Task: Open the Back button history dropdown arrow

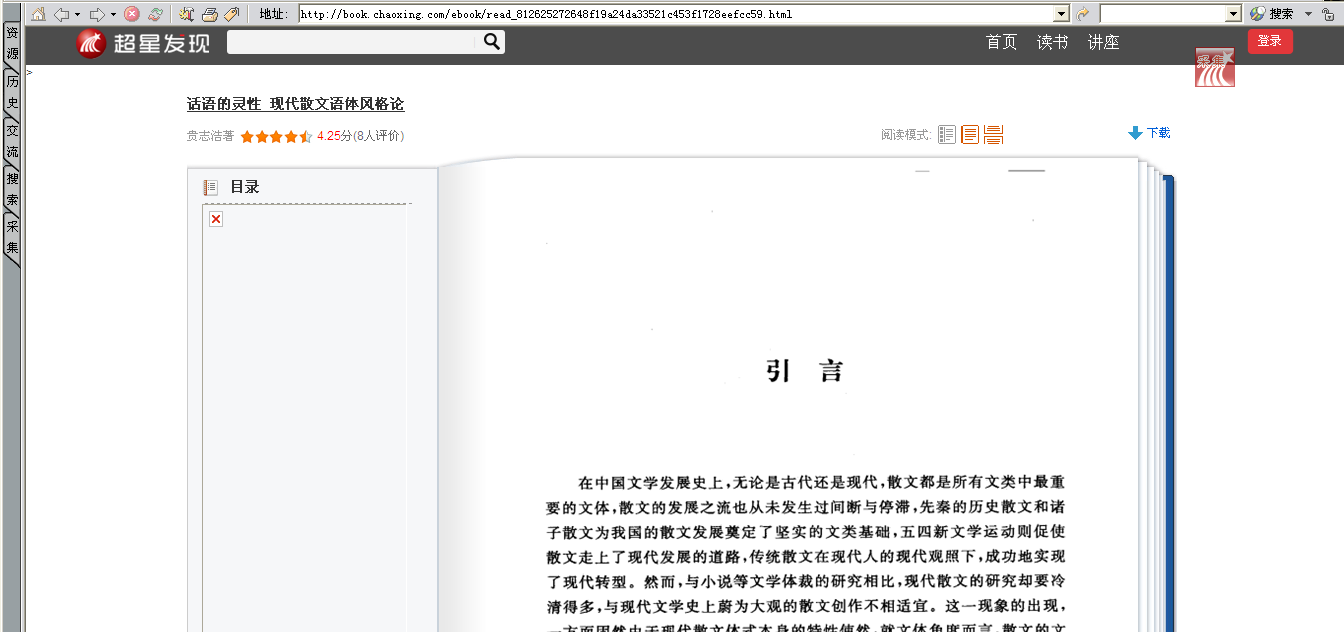Action: point(78,14)
